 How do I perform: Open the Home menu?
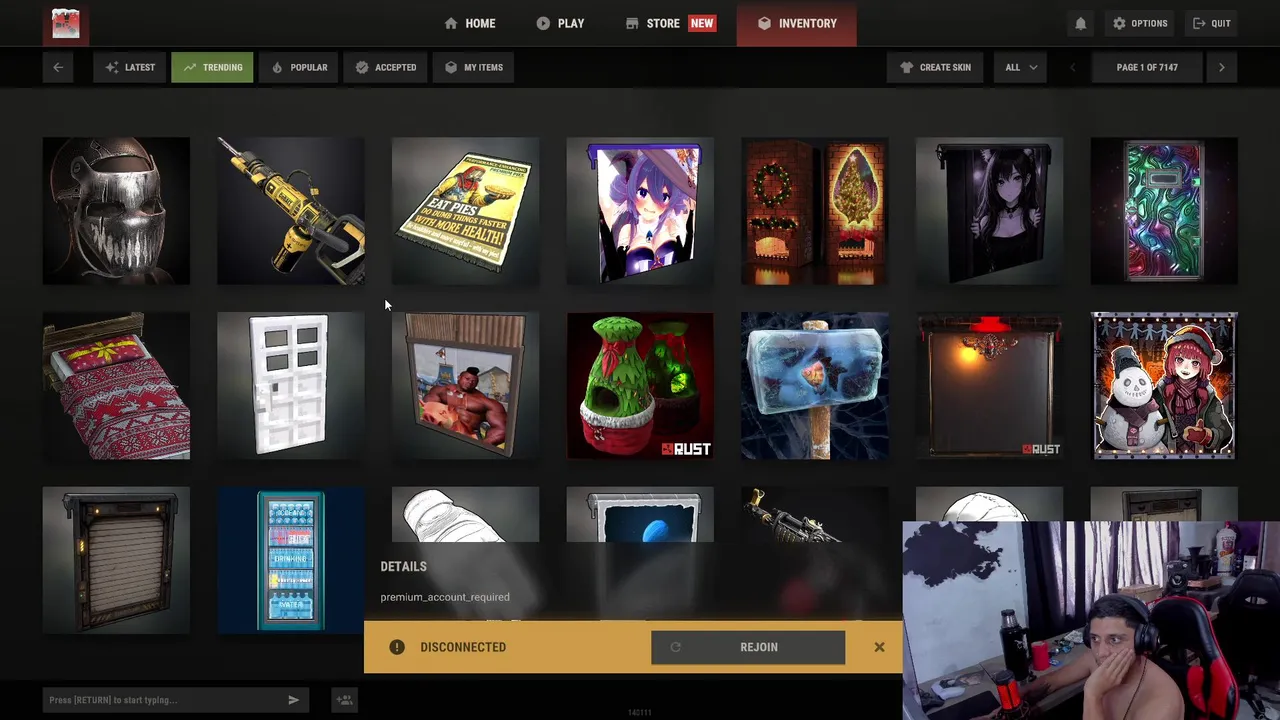470,23
